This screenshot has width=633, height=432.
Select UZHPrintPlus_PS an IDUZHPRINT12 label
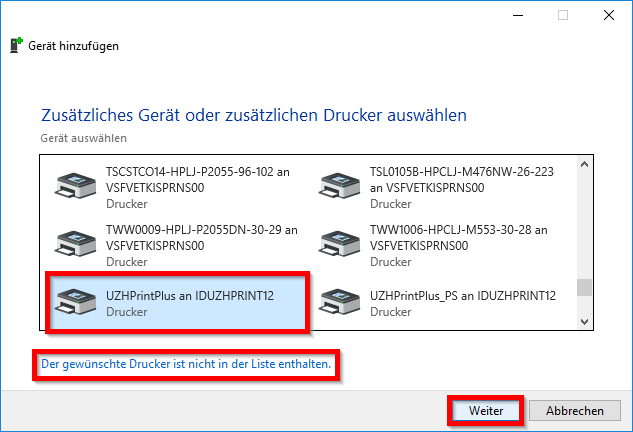[462, 295]
